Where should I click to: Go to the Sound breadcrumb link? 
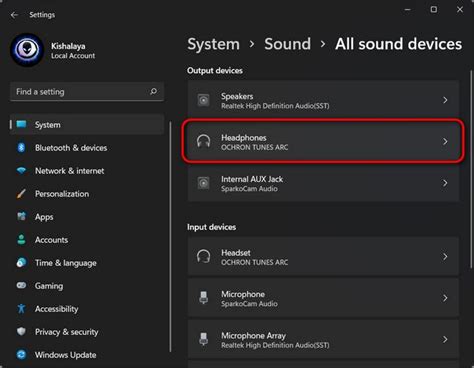(287, 44)
